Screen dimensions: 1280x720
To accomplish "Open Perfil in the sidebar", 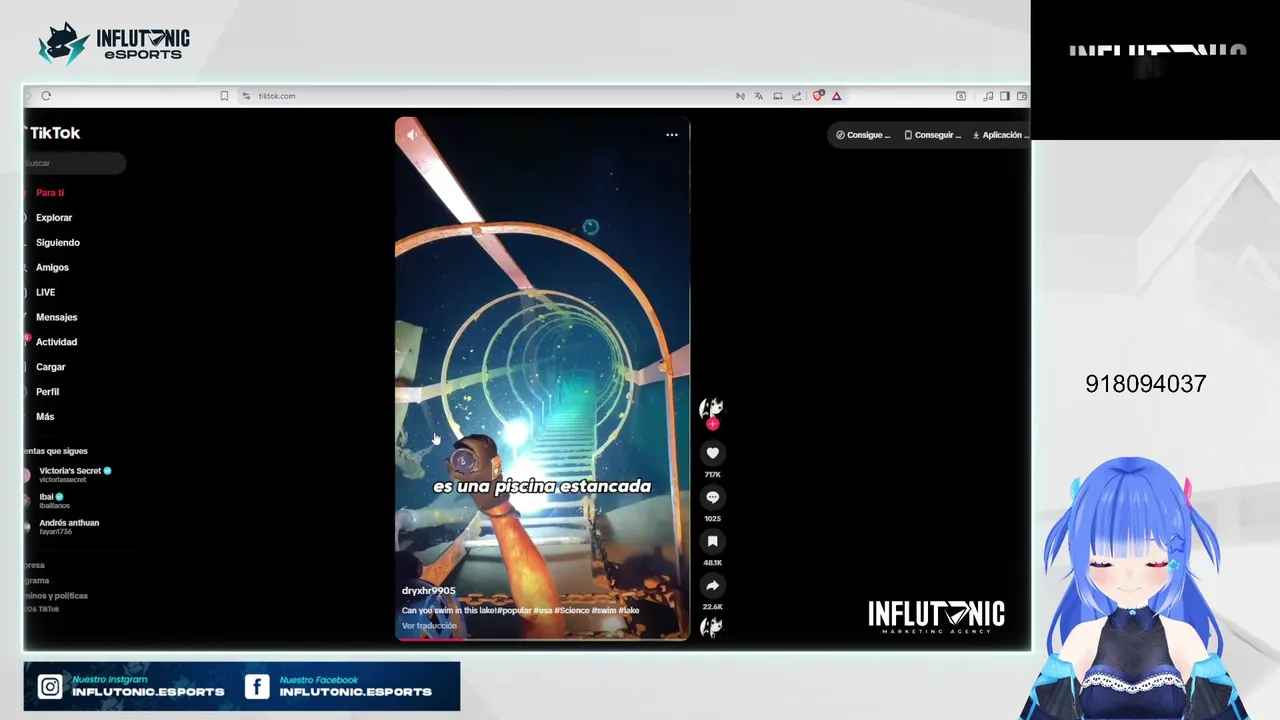I will click(47, 392).
